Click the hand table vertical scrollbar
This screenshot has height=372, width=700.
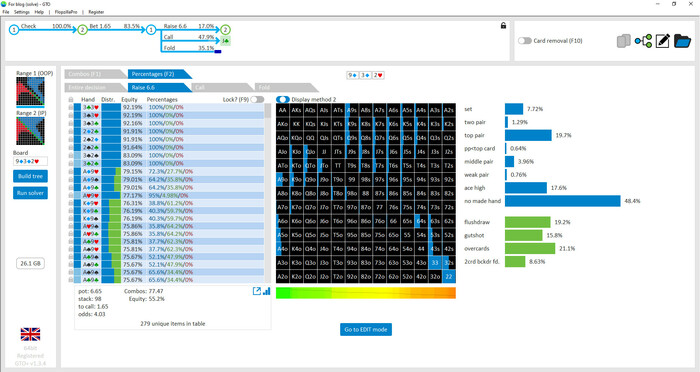click(268, 193)
